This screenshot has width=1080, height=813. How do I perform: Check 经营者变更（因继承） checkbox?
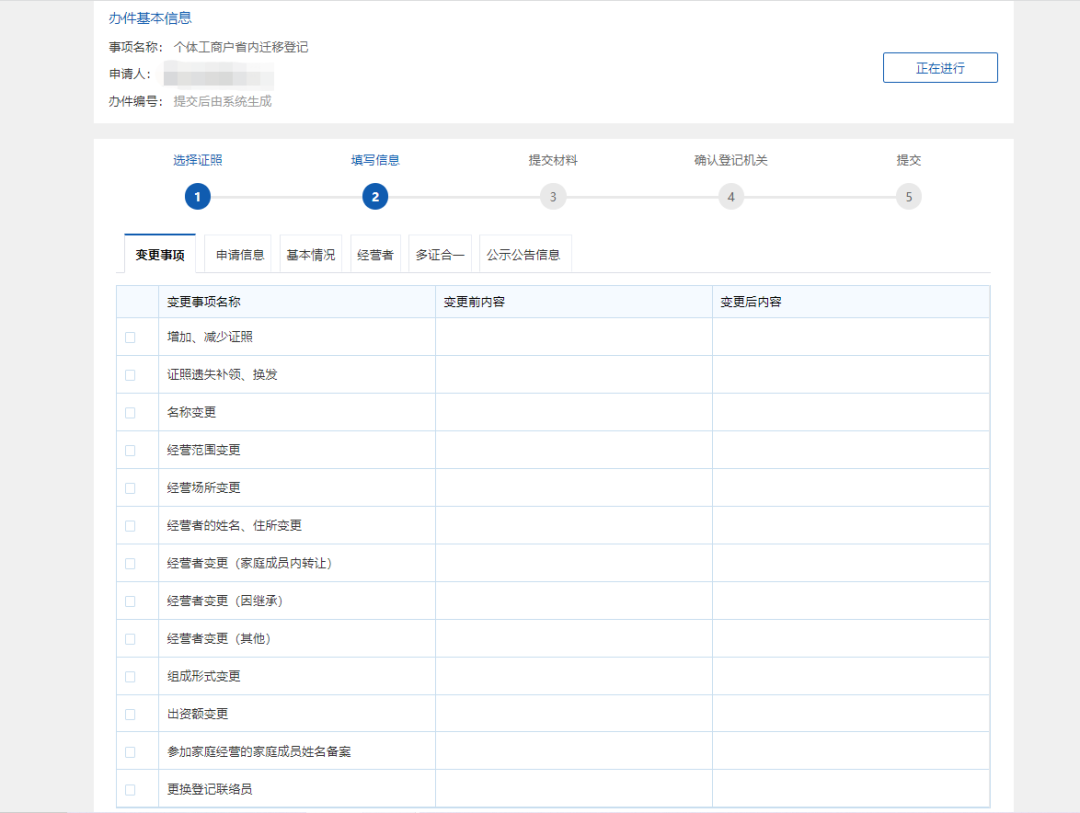[x=130, y=601]
